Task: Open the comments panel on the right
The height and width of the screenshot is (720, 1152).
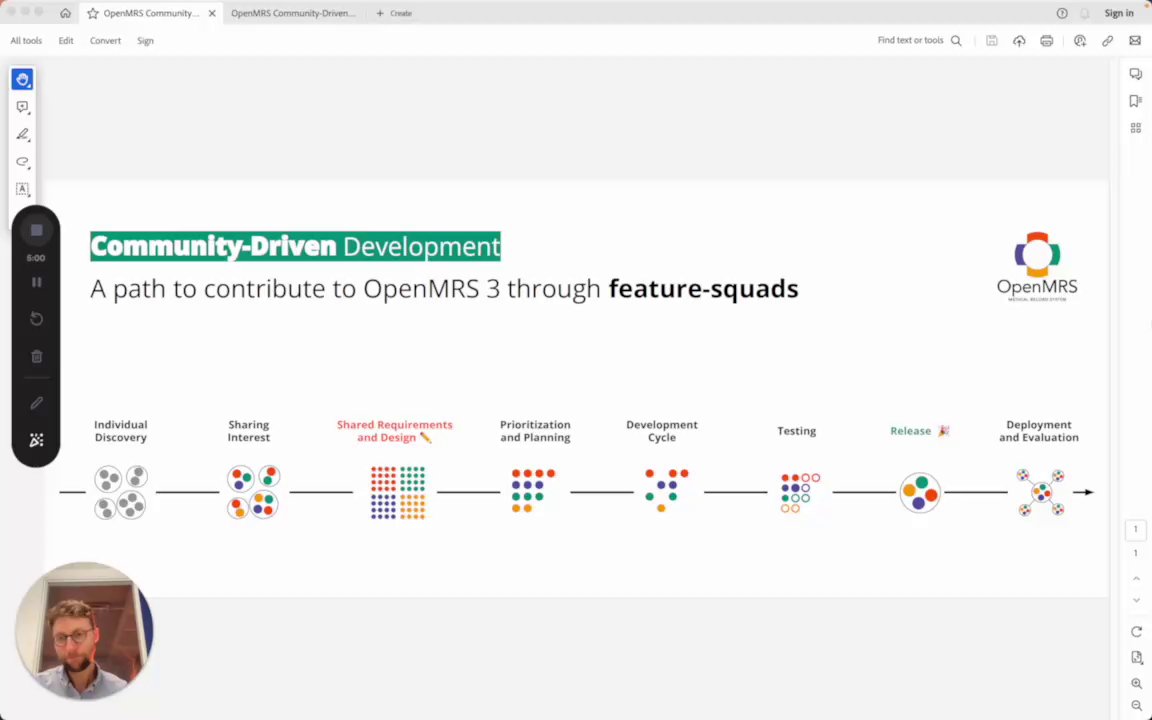Action: point(1135,73)
